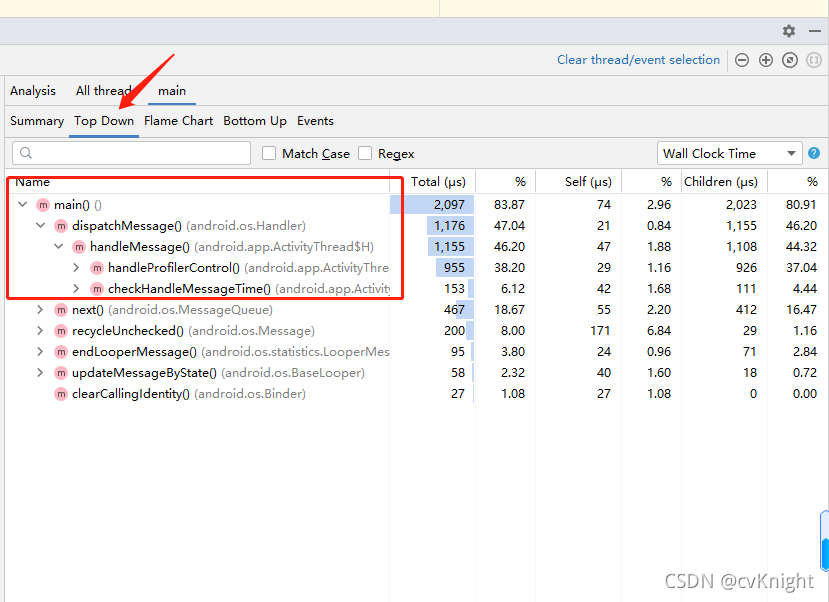Click the Clear thread/event selection link
The image size is (829, 602).
click(x=638, y=60)
